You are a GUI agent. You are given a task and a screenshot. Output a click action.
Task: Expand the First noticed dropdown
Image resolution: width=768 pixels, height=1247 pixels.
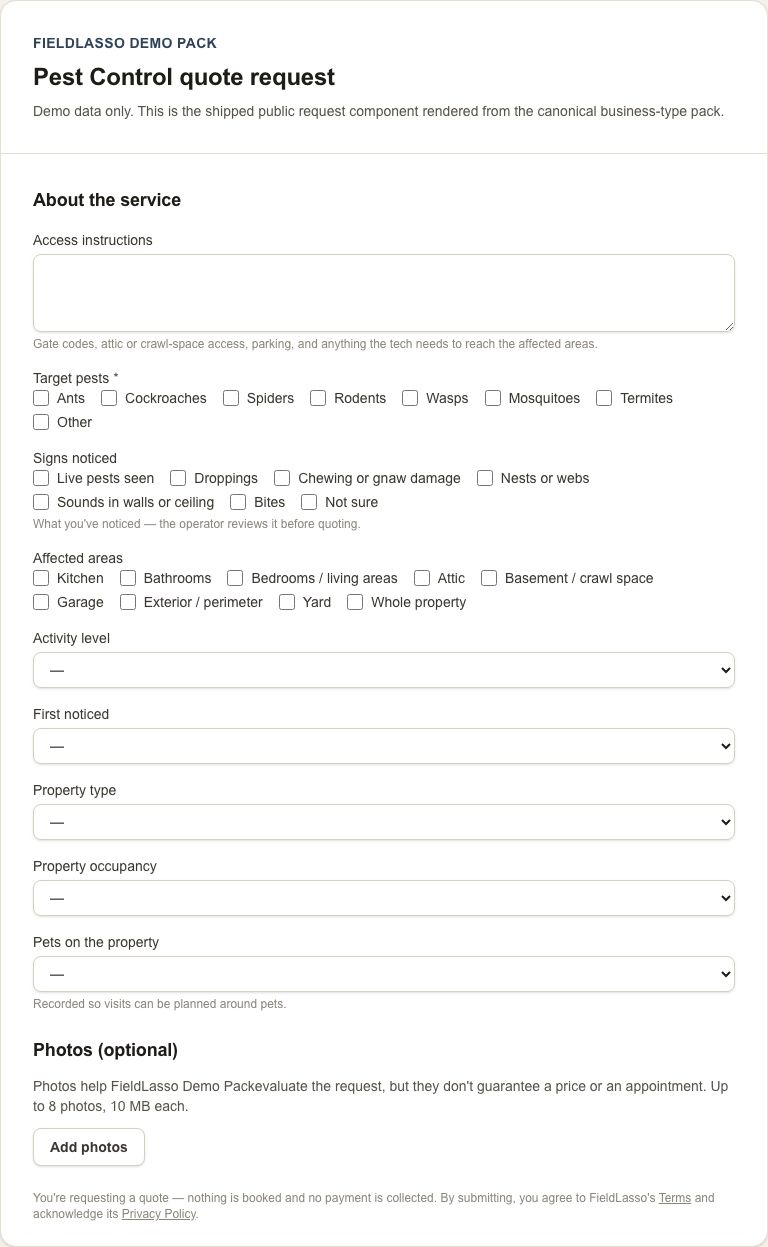tap(384, 746)
